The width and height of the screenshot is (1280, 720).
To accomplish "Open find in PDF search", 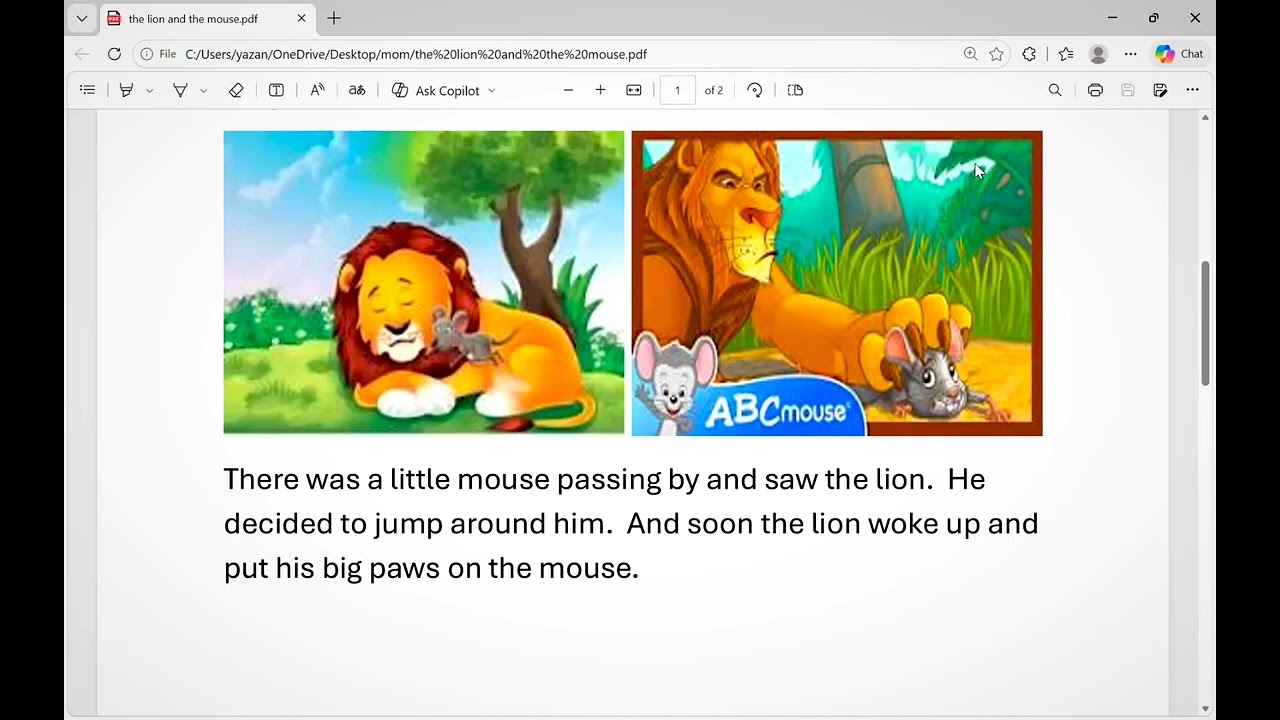I will tap(1055, 90).
